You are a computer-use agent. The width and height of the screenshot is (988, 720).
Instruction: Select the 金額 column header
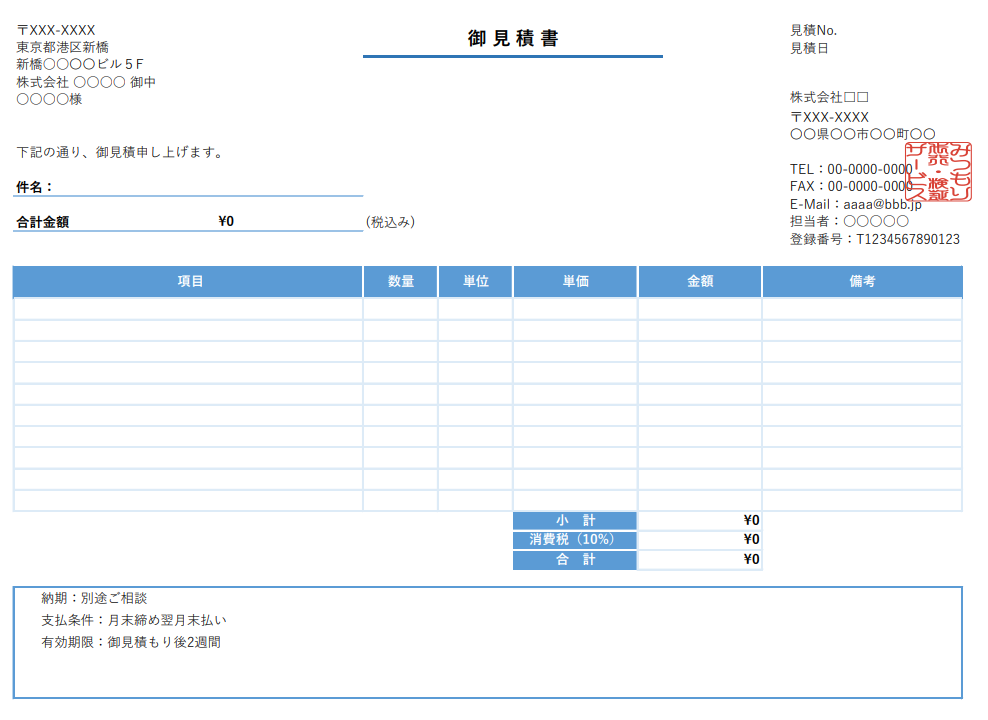click(x=700, y=282)
